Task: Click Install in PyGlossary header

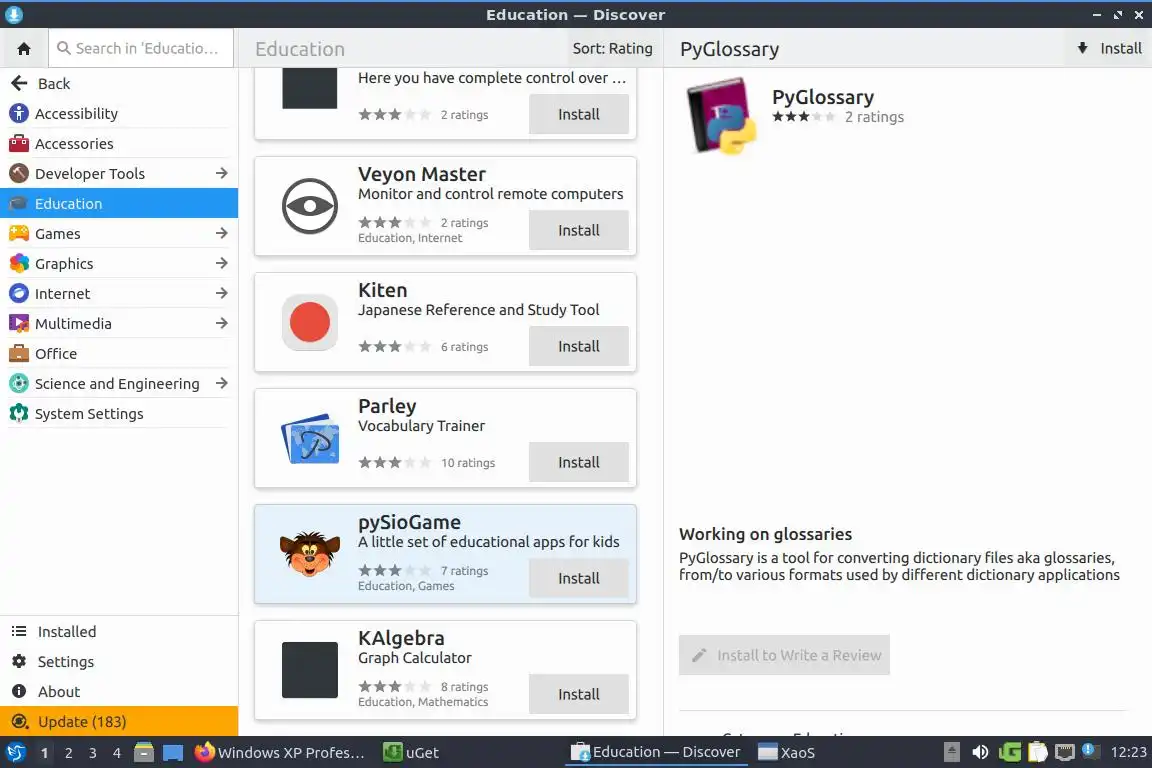Action: tap(1109, 49)
